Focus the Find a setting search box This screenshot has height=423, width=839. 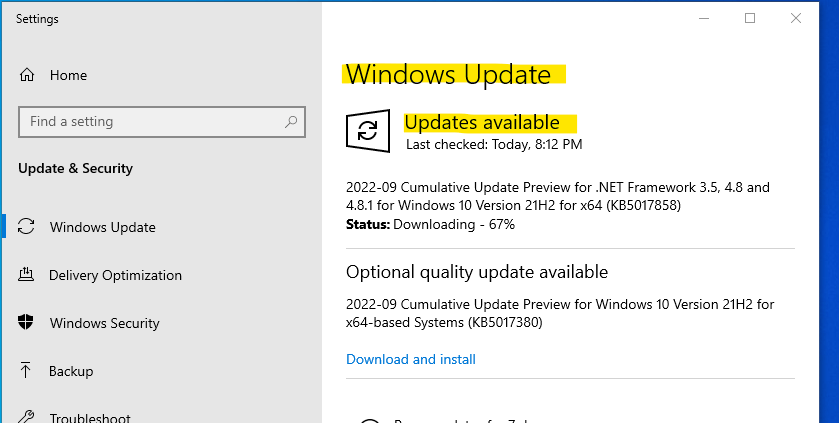pyautogui.click(x=150, y=122)
